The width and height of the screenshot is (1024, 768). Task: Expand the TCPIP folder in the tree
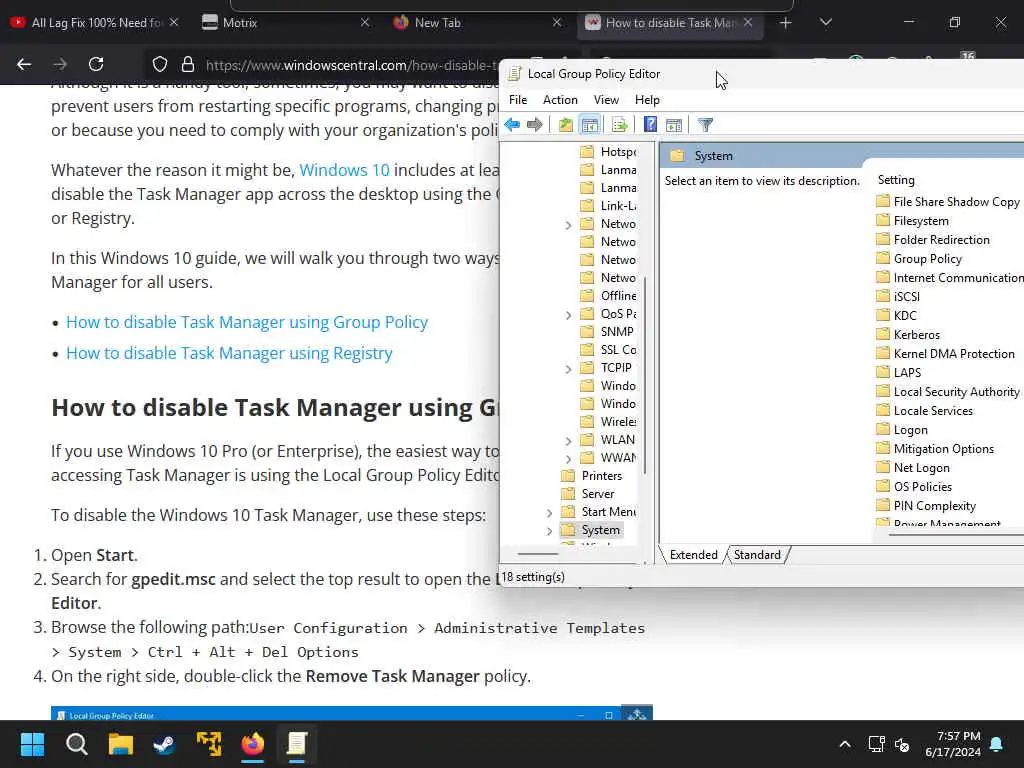(568, 368)
